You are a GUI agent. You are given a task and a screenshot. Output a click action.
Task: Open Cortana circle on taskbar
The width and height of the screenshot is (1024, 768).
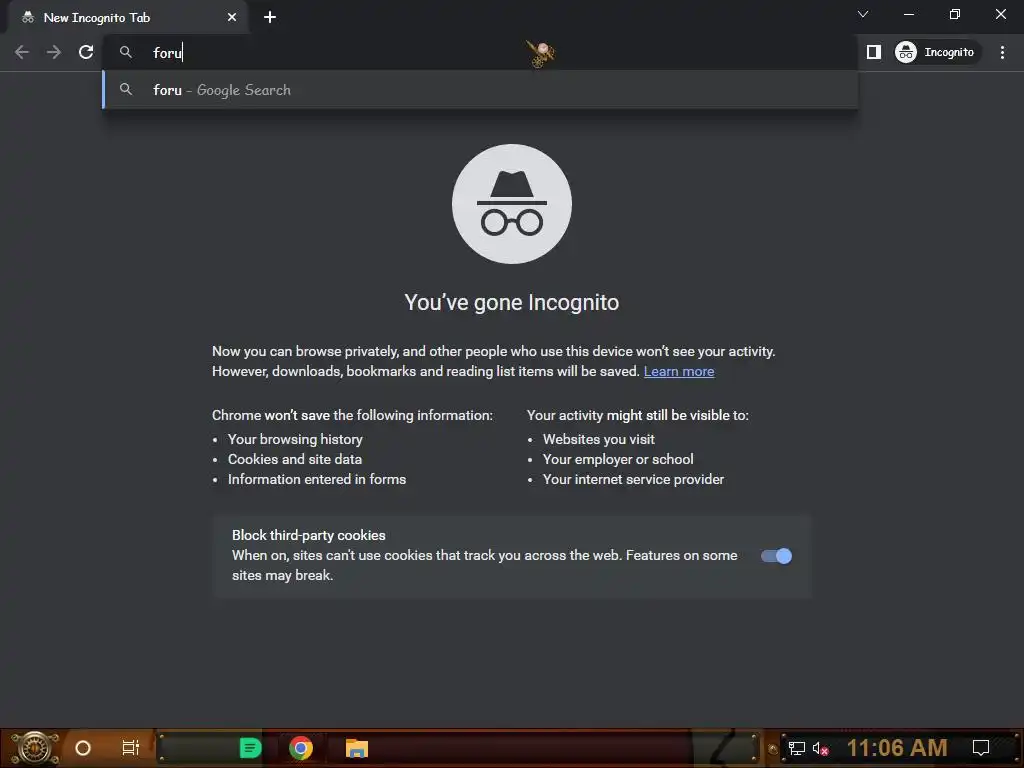(83, 748)
